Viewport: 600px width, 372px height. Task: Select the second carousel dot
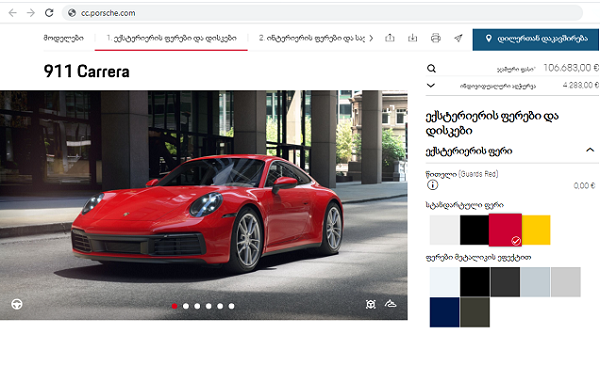[x=186, y=306]
